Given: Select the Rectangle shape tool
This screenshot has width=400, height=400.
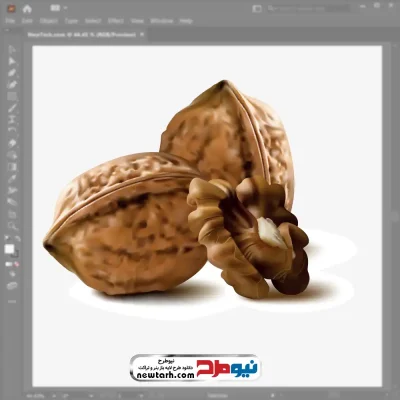Looking at the screenshot, I should (x=12, y=96).
